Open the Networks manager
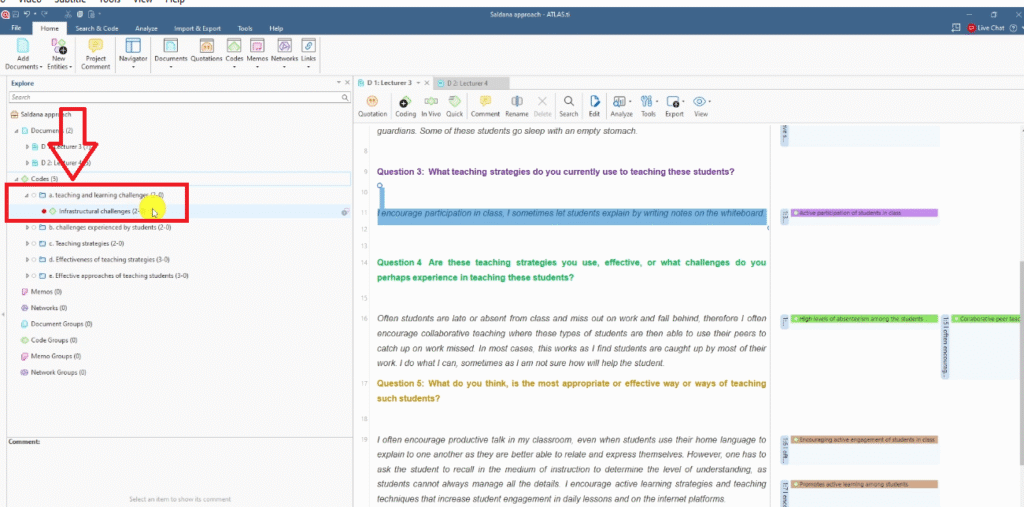This screenshot has height=507, width=1024. coord(284,52)
